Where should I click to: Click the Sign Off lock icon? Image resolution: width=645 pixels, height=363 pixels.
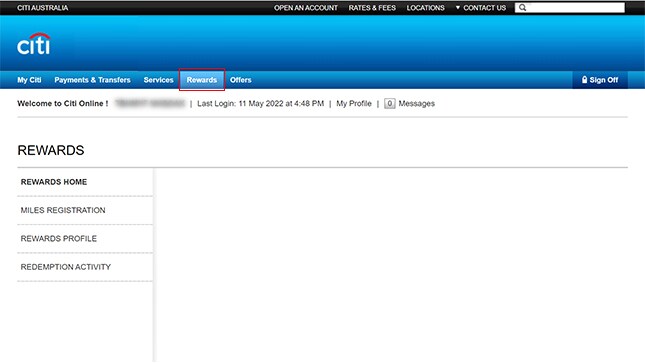pos(584,80)
